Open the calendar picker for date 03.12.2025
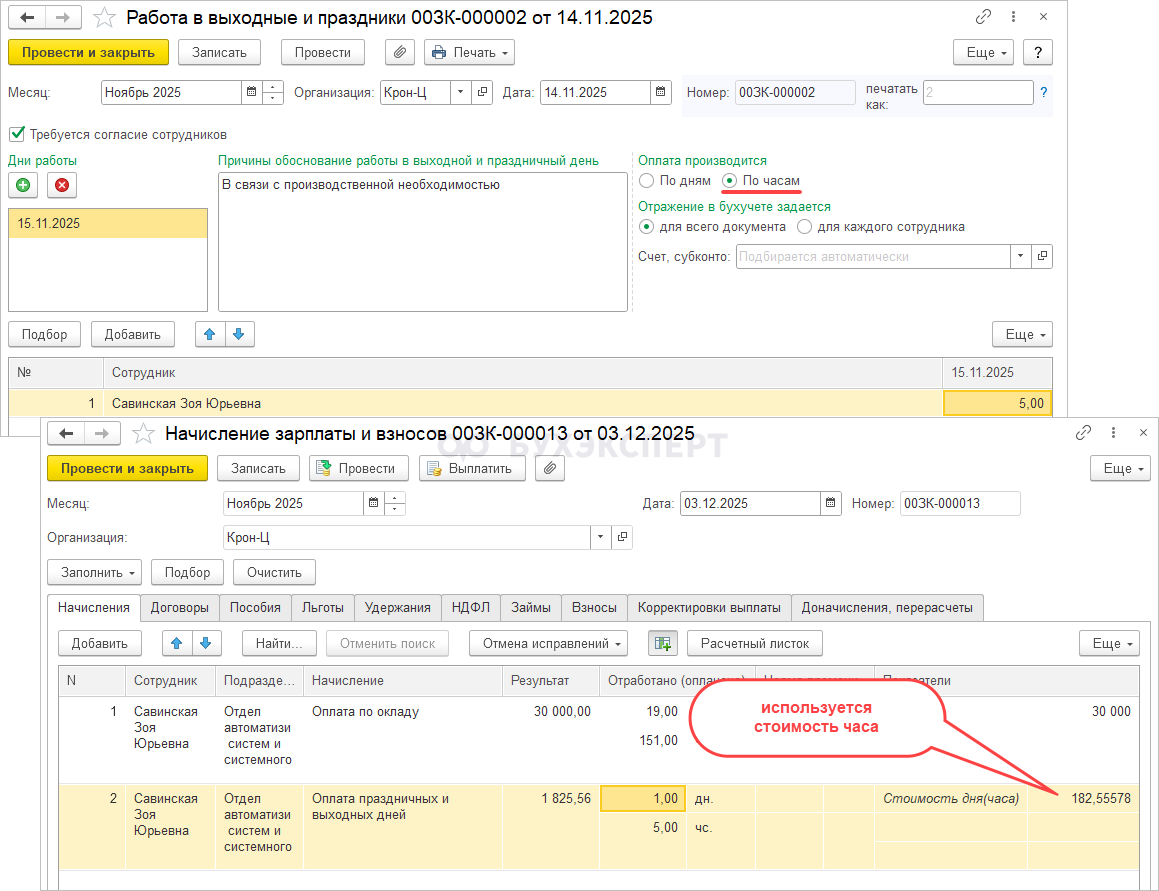Viewport: 1159px width, 891px height. [x=830, y=503]
